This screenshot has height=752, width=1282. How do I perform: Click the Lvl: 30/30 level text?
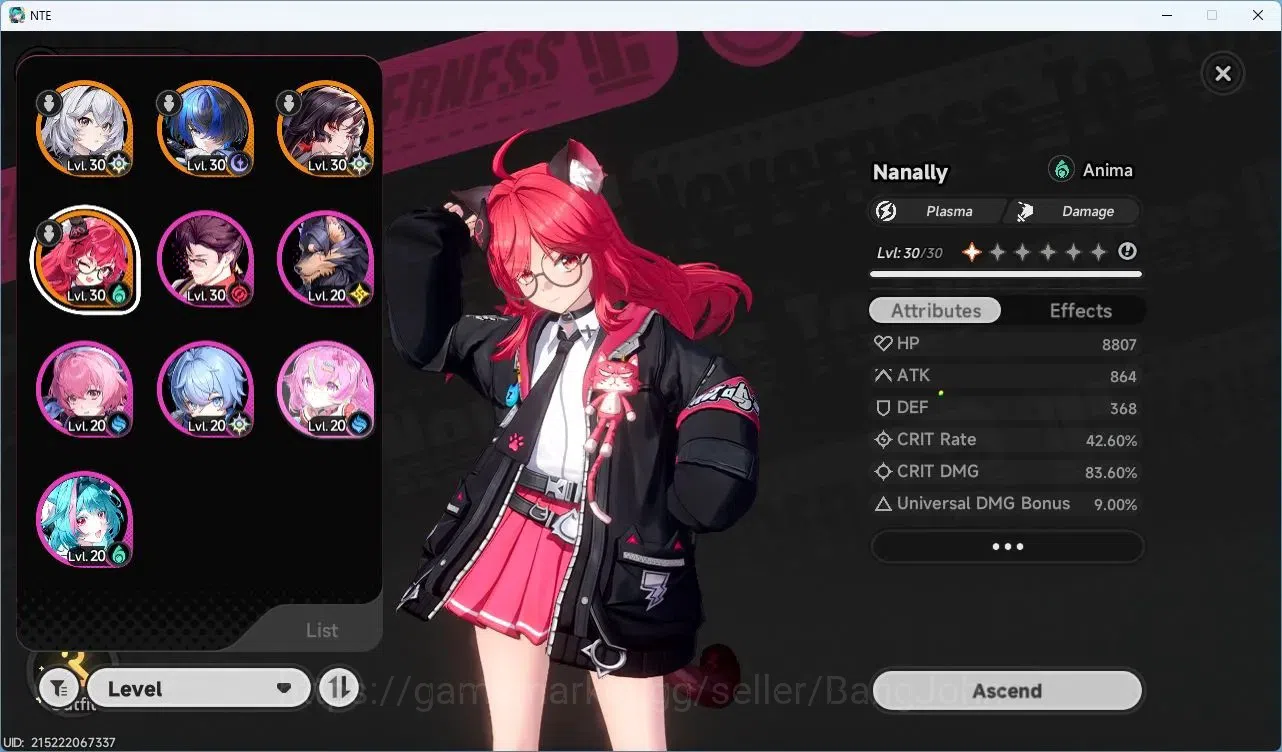coord(909,253)
